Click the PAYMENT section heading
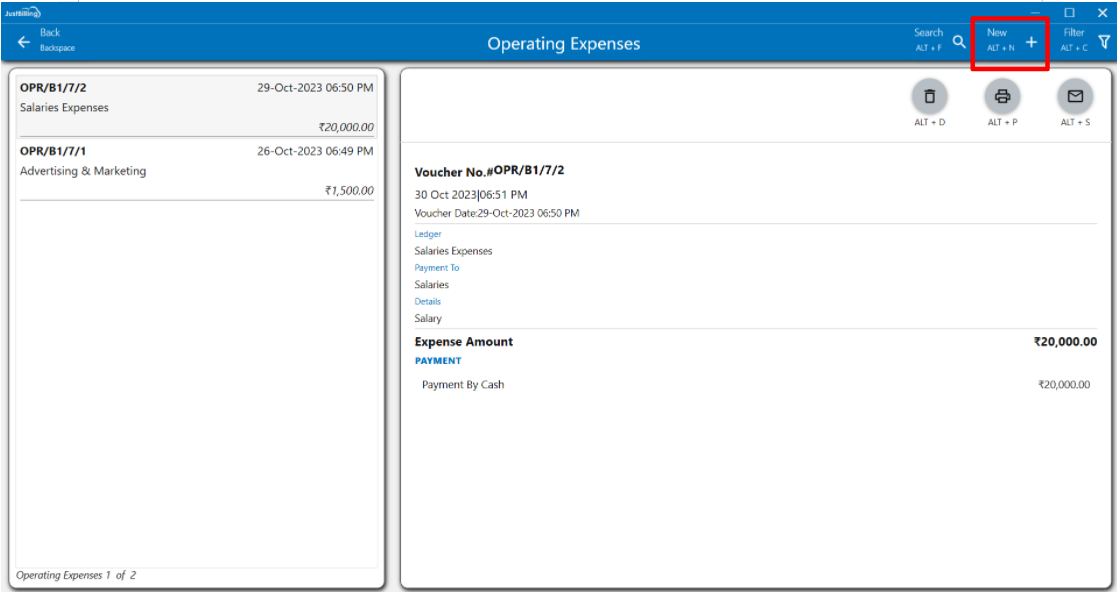Image resolution: width=1117 pixels, height=592 pixels. pyautogui.click(x=438, y=361)
